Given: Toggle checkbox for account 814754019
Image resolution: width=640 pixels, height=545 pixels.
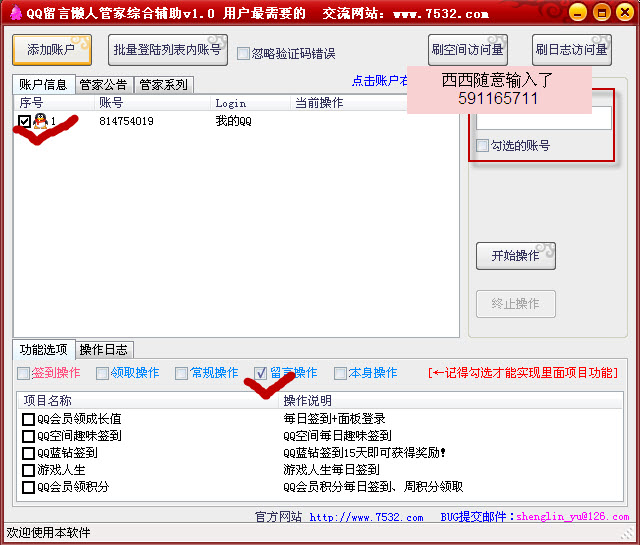Looking at the screenshot, I should 24,121.
